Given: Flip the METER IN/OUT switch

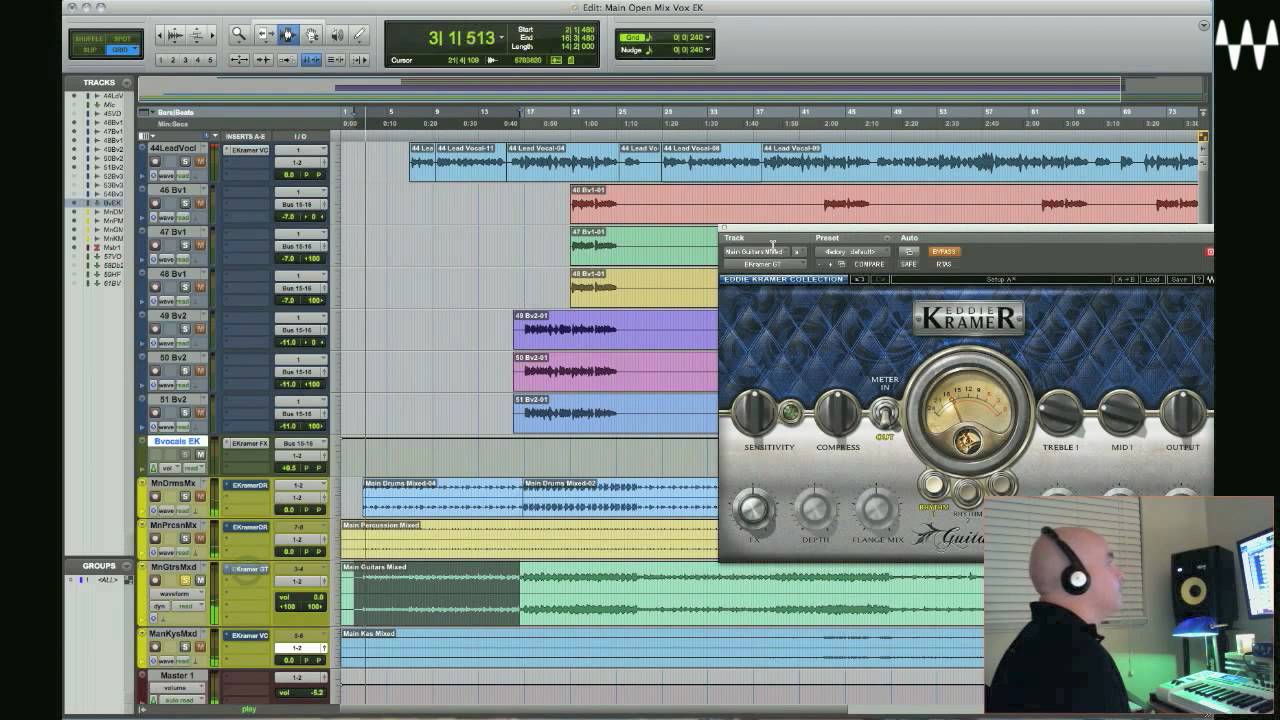Looking at the screenshot, I should (x=884, y=412).
